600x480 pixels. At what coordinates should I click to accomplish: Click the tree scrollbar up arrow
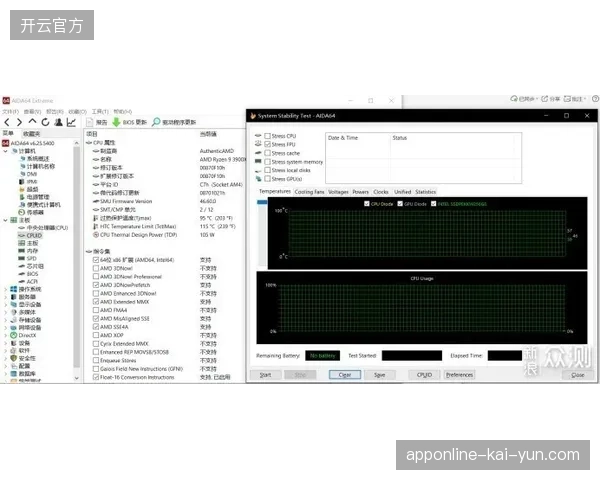pos(77,143)
